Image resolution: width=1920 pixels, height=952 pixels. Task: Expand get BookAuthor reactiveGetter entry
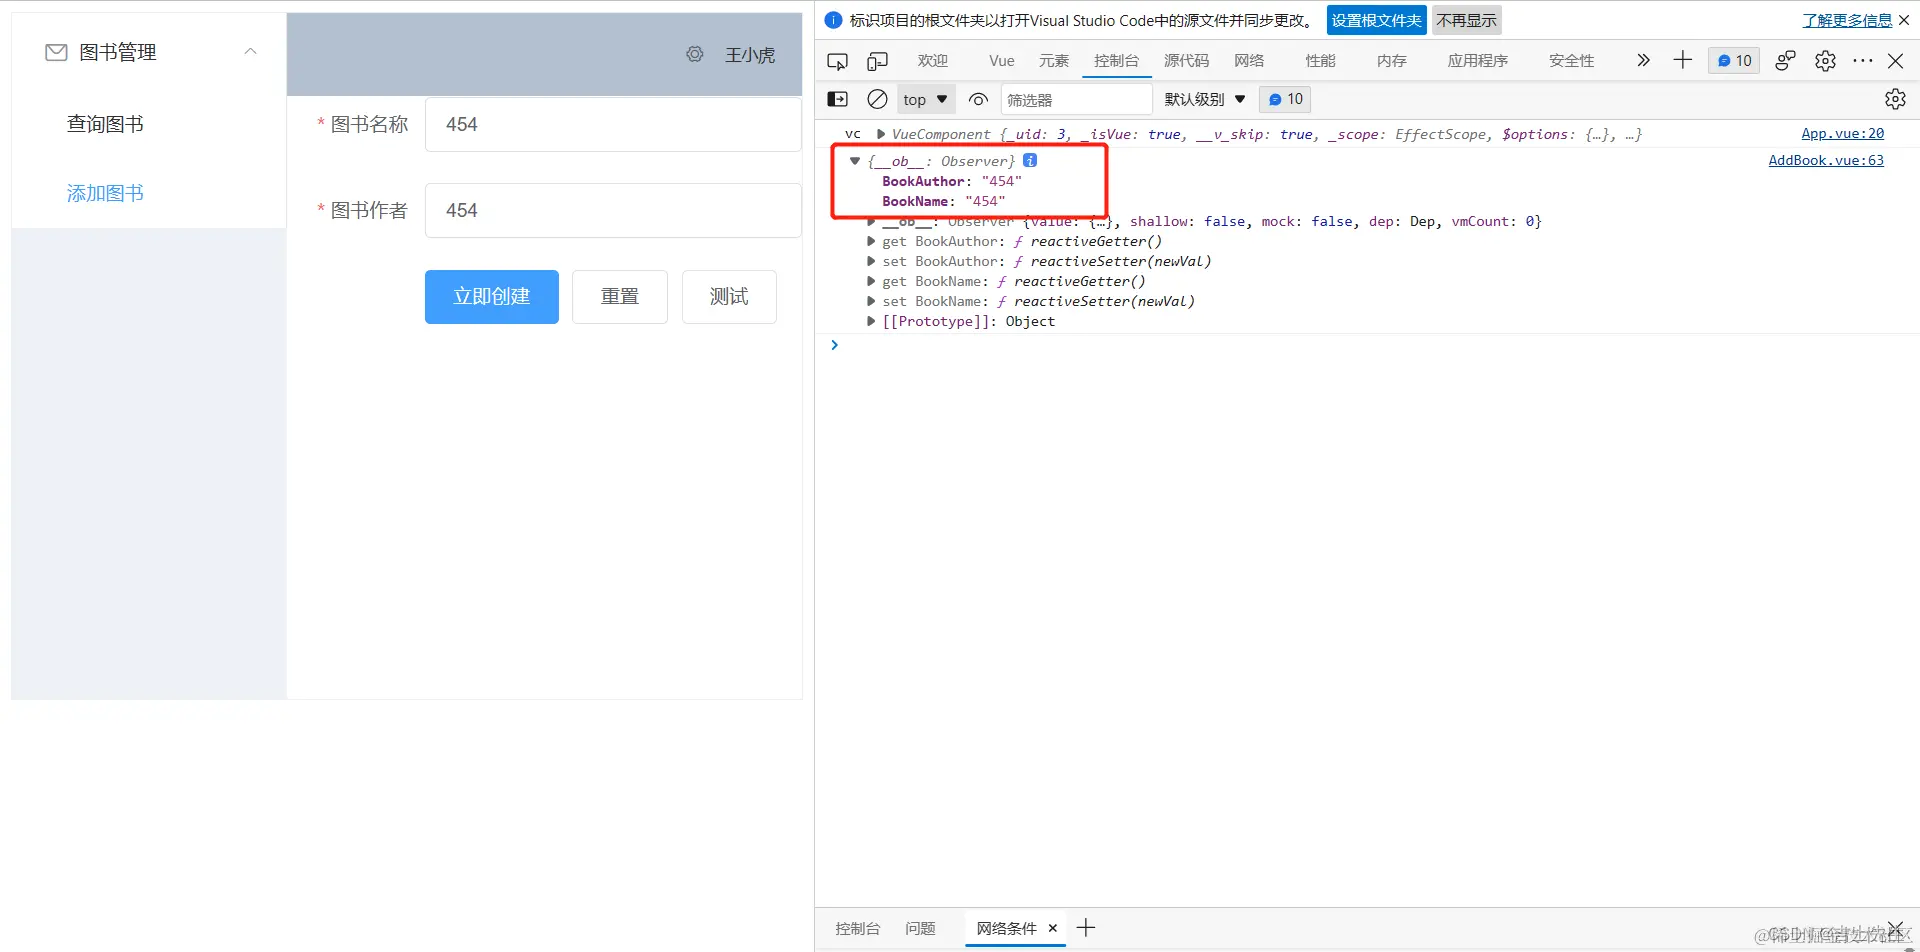pos(871,241)
